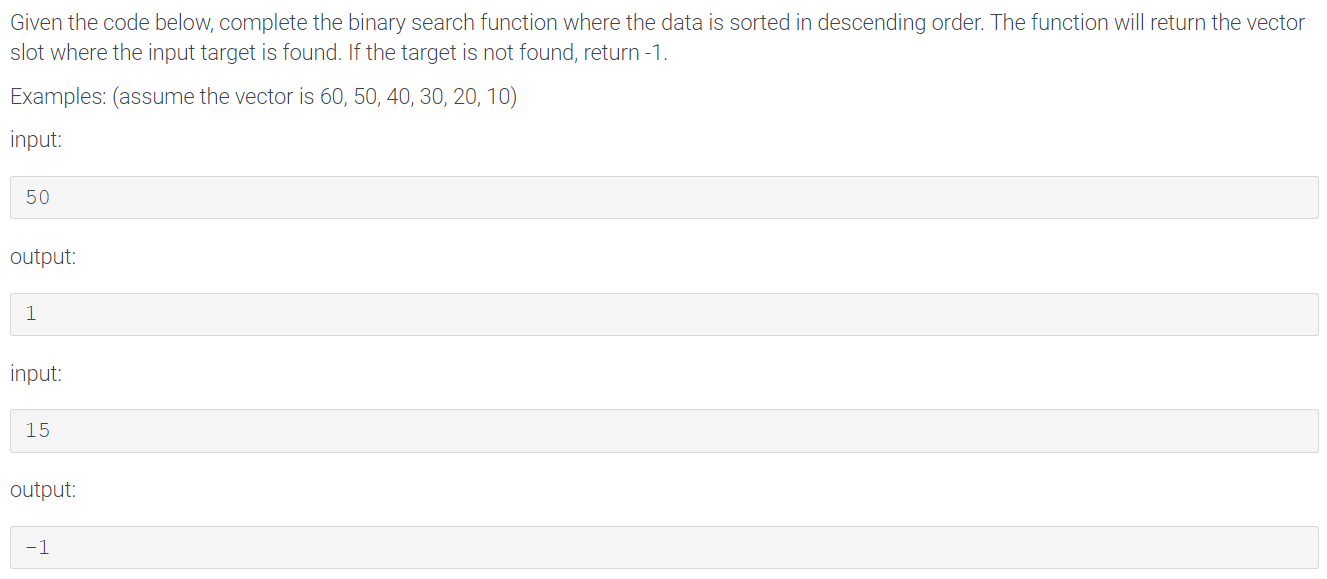This screenshot has width=1327, height=579.
Task: Click the "input:" label above the 15 box
Action: pyautogui.click(x=36, y=374)
